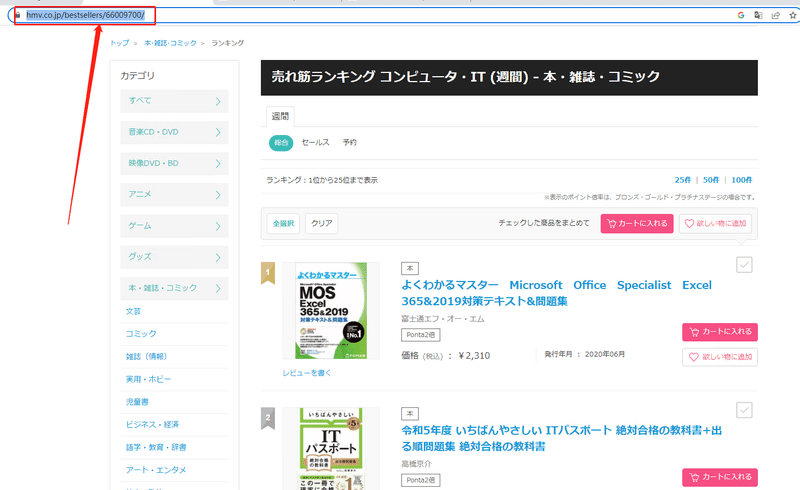Open MOS Excel 365&2019 book cover thumbnail
Viewport: 800px width, 490px height.
pyautogui.click(x=331, y=310)
